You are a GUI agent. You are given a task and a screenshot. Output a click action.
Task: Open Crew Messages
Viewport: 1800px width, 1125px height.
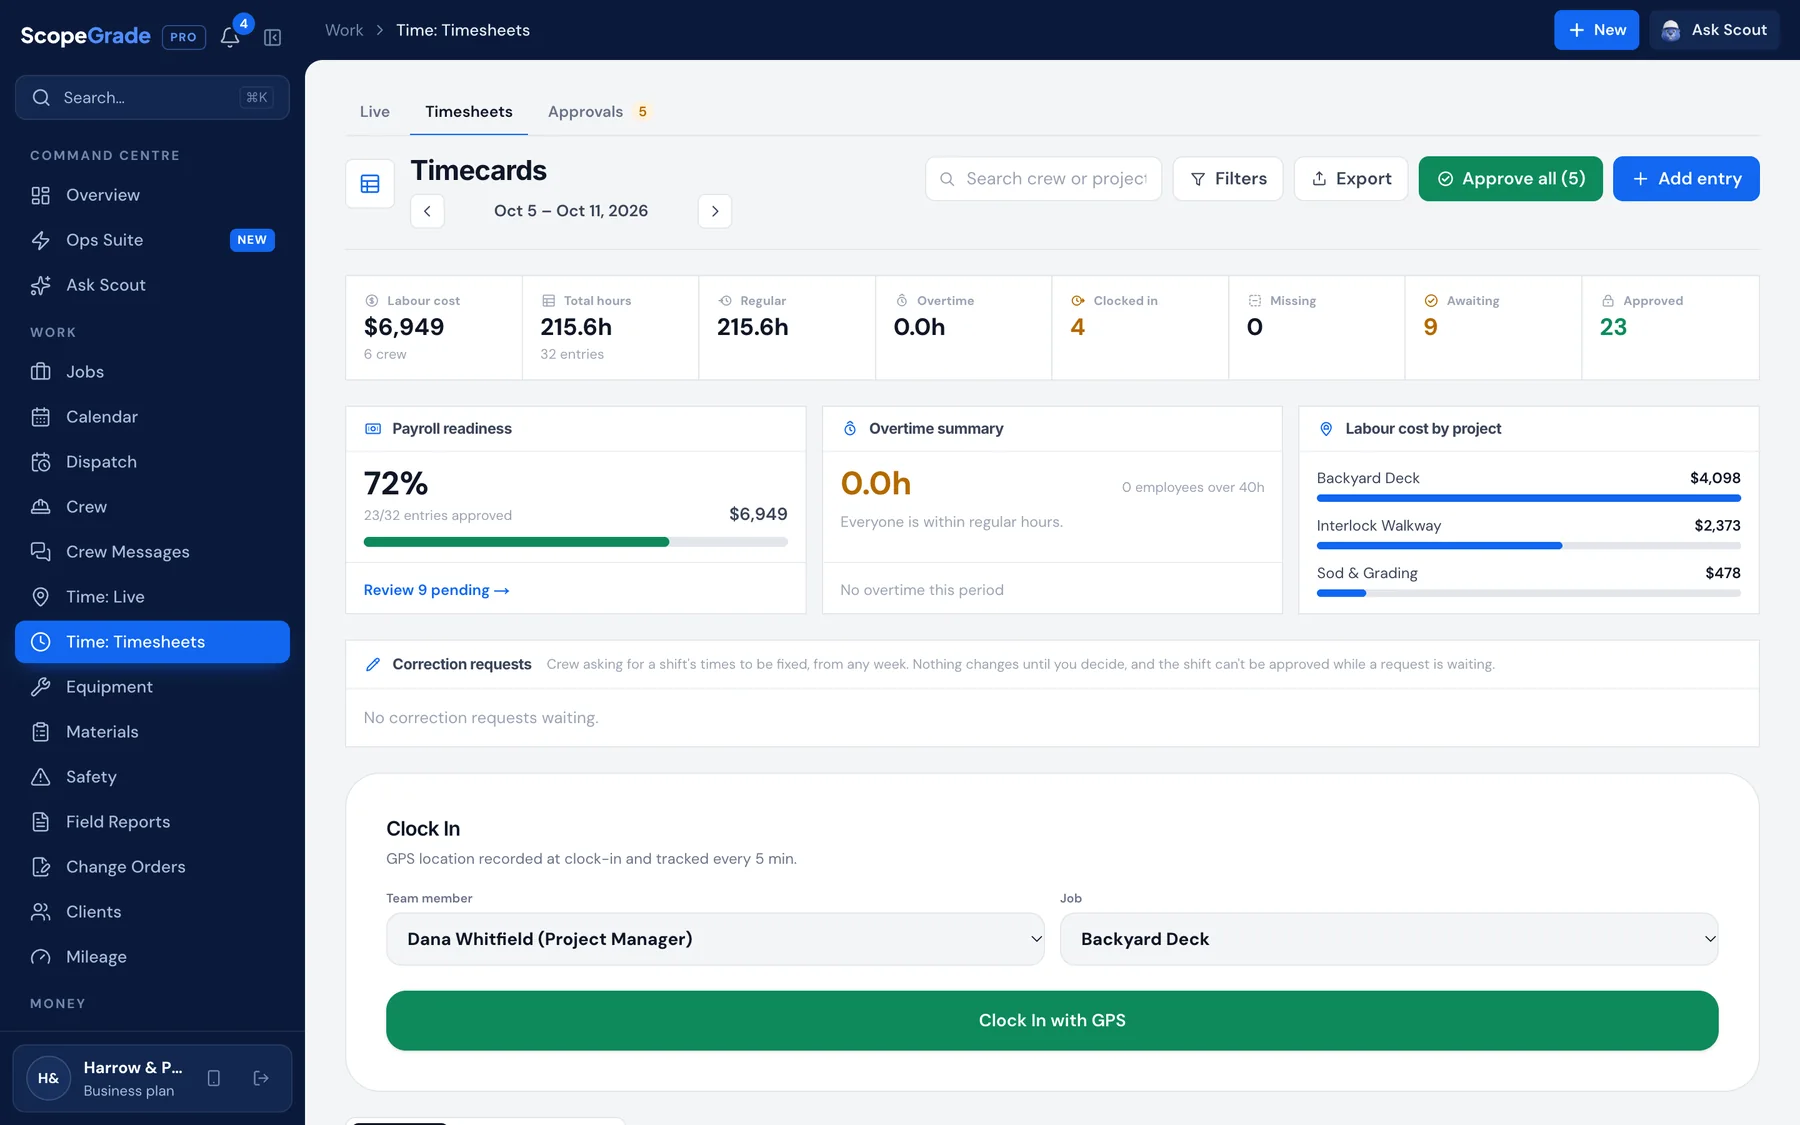152,552
